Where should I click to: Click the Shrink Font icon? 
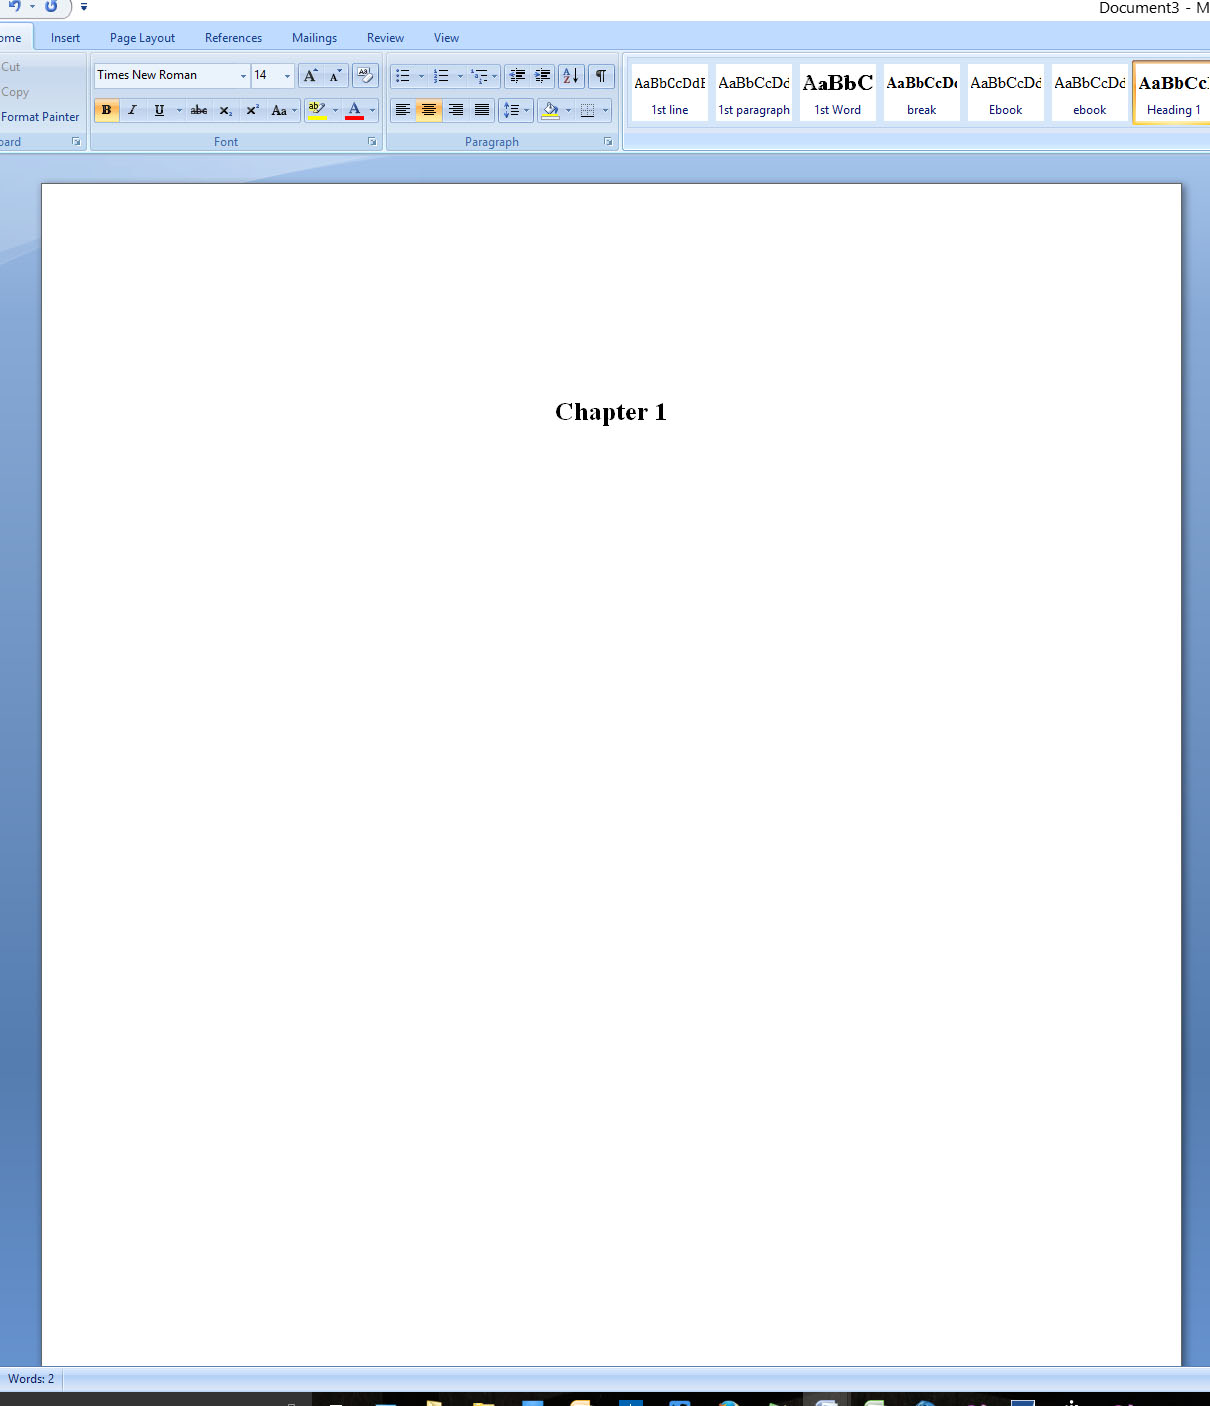coord(336,76)
